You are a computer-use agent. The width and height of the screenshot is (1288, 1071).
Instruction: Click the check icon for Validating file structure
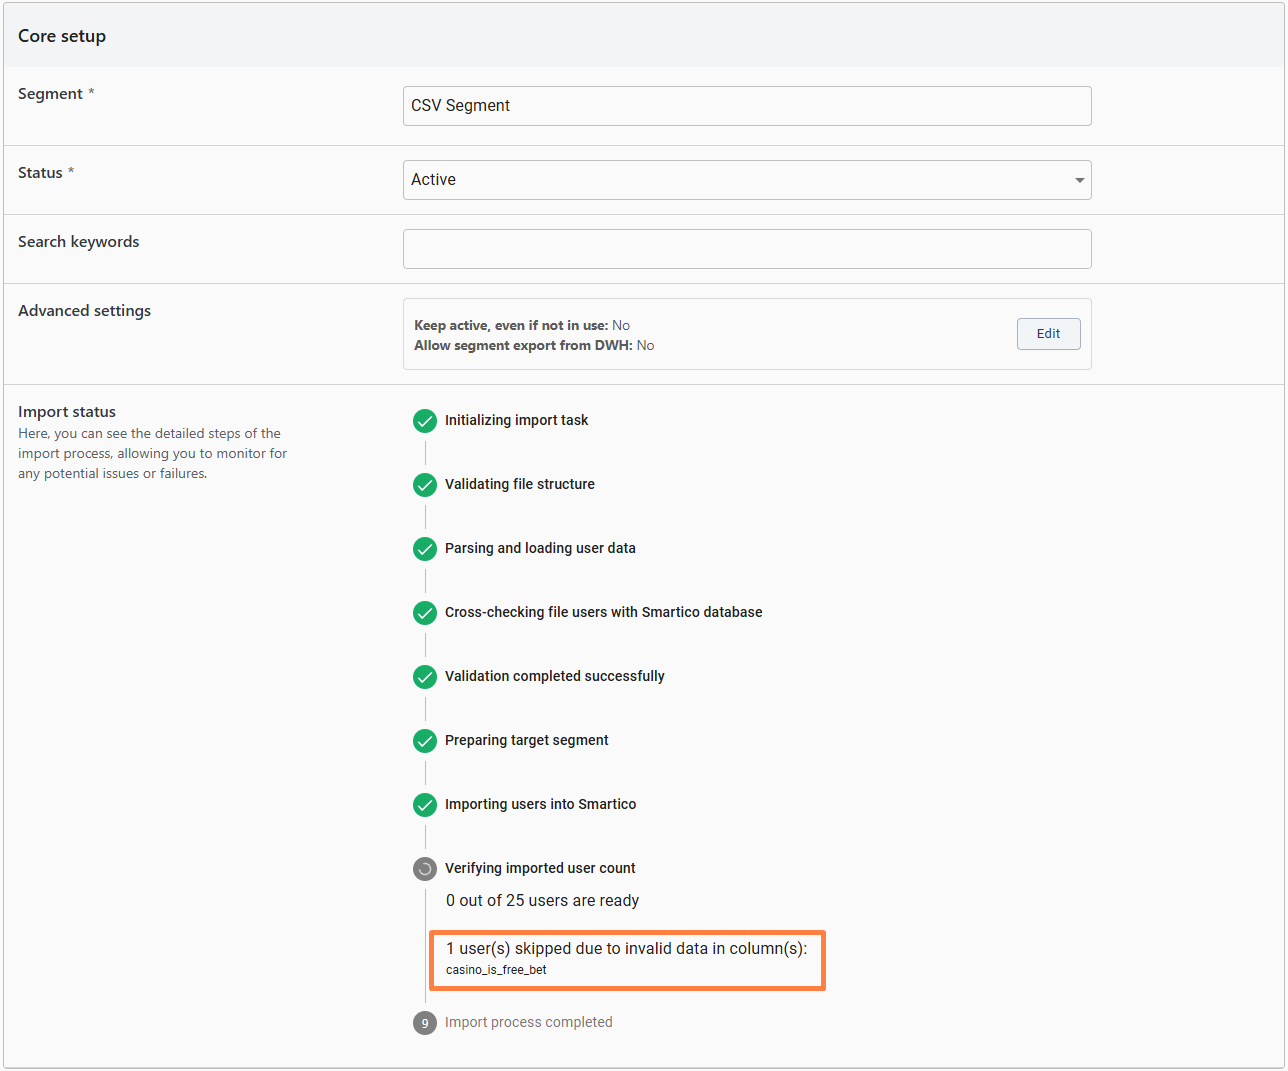(425, 485)
